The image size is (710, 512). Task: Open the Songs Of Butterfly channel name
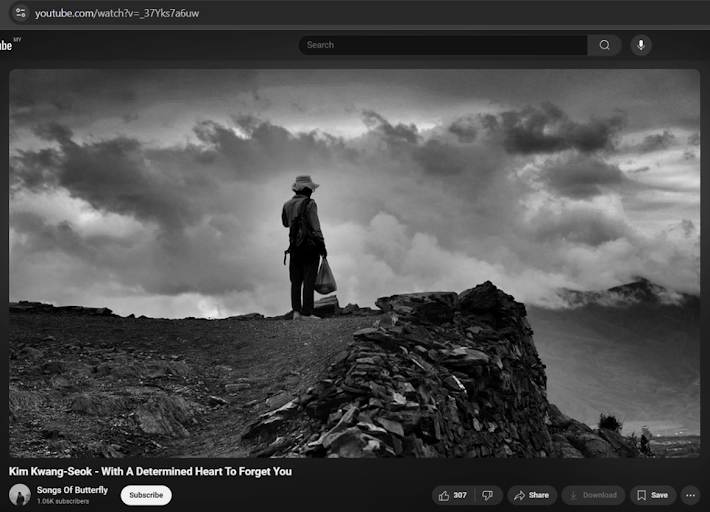(72, 490)
